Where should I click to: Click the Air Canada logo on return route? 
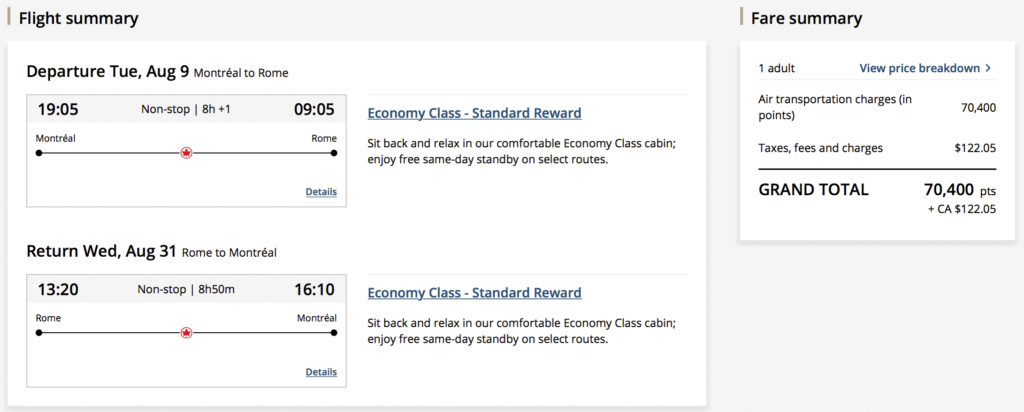point(186,333)
